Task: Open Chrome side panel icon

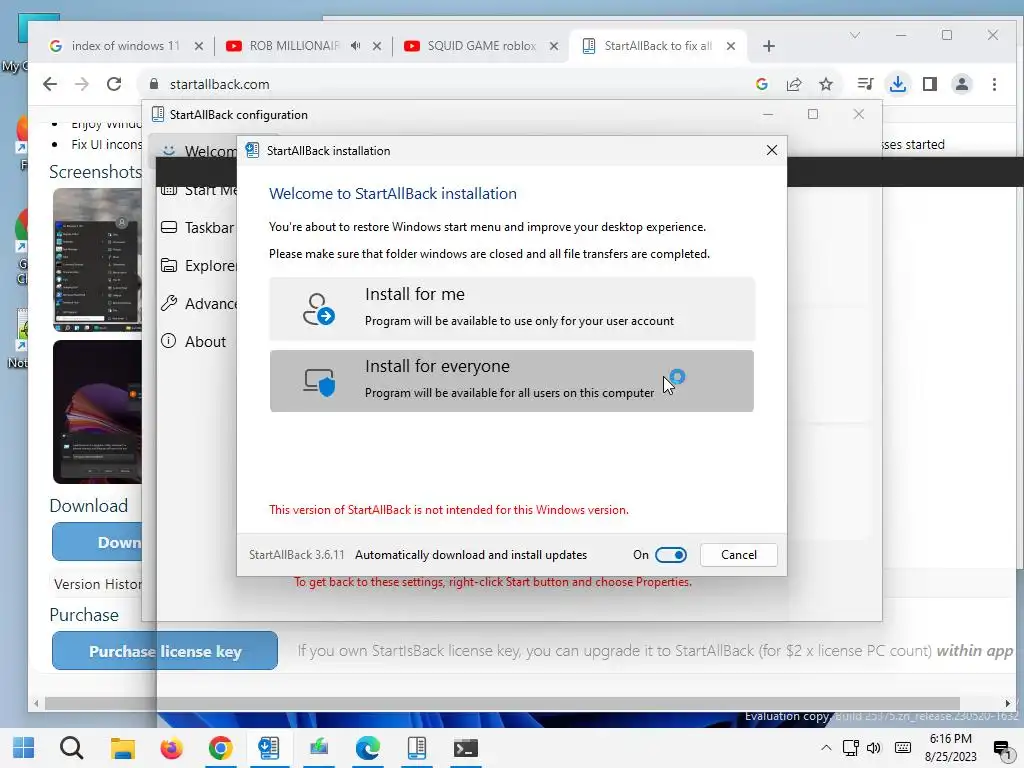Action: pyautogui.click(x=930, y=84)
